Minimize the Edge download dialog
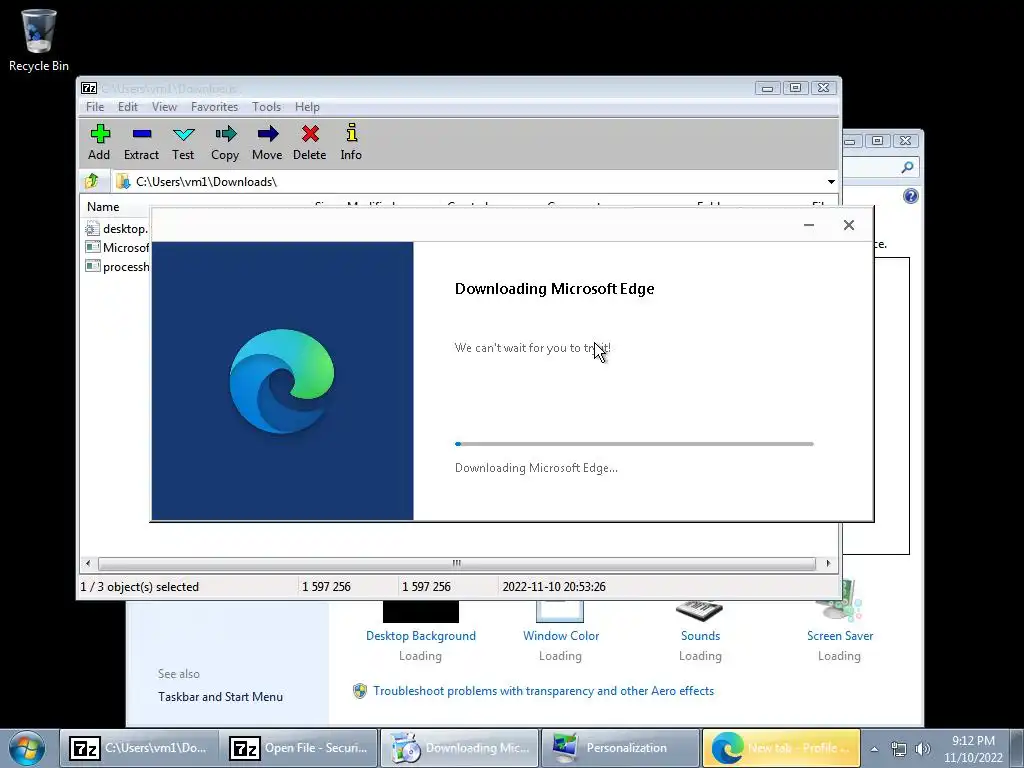 pos(808,225)
